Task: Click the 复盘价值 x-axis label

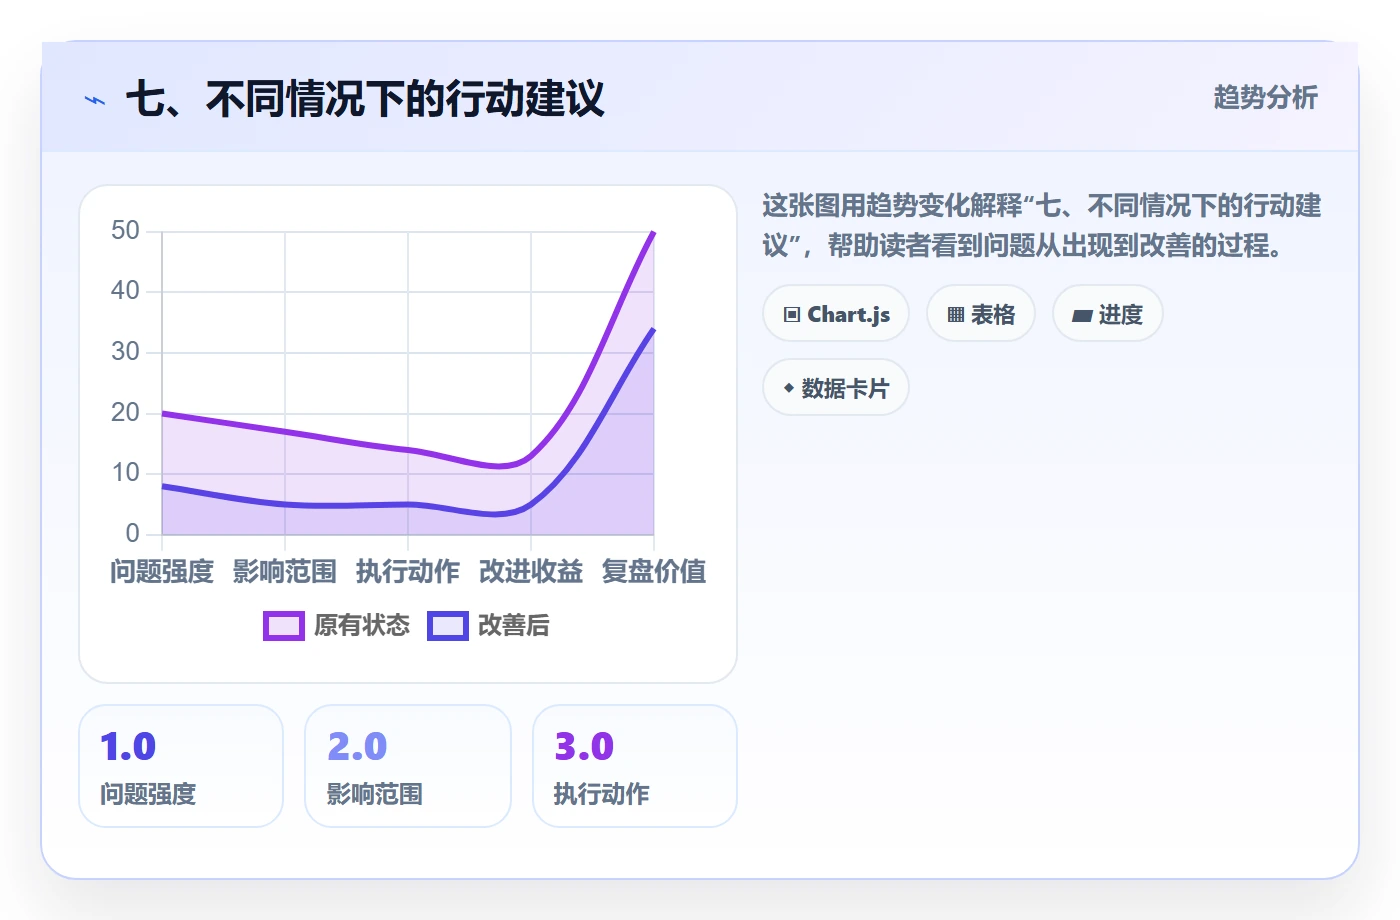Action: [654, 572]
